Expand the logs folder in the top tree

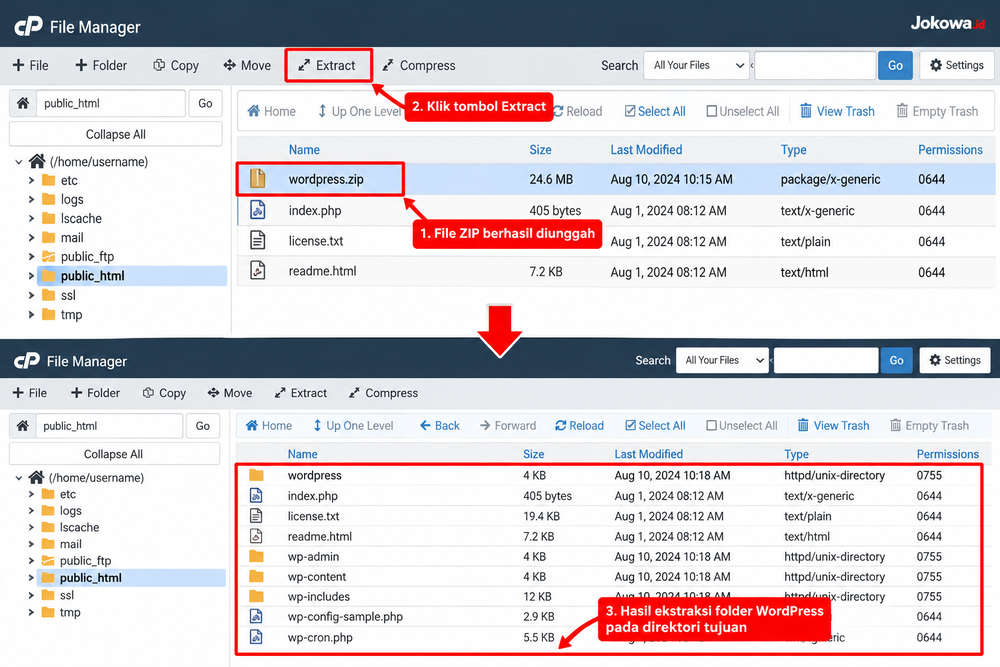(x=31, y=200)
